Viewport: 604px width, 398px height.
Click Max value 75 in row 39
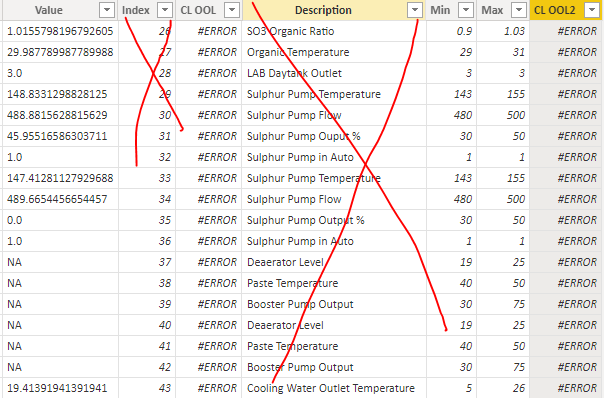[x=518, y=304]
